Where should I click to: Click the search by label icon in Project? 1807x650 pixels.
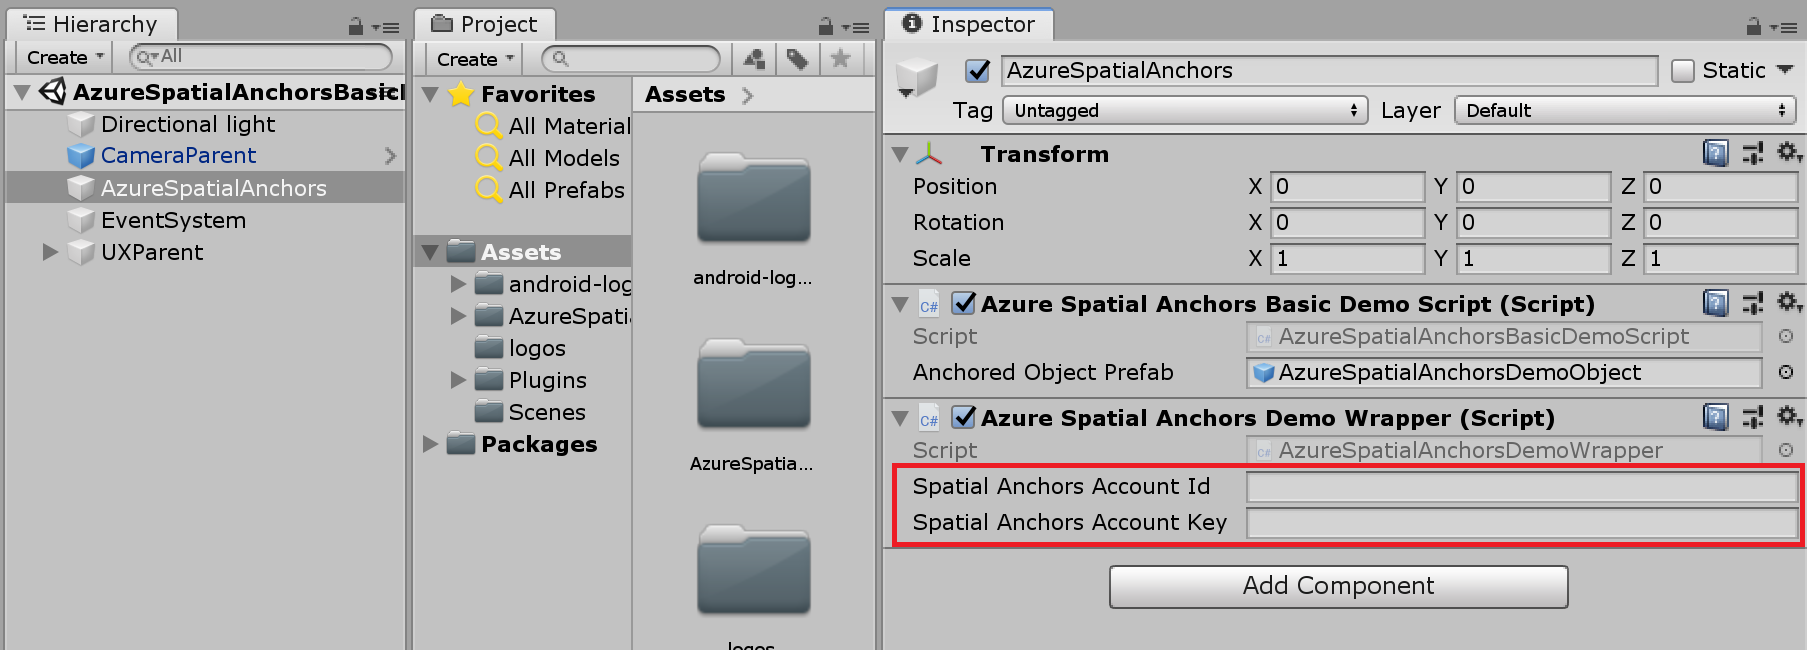point(797,58)
